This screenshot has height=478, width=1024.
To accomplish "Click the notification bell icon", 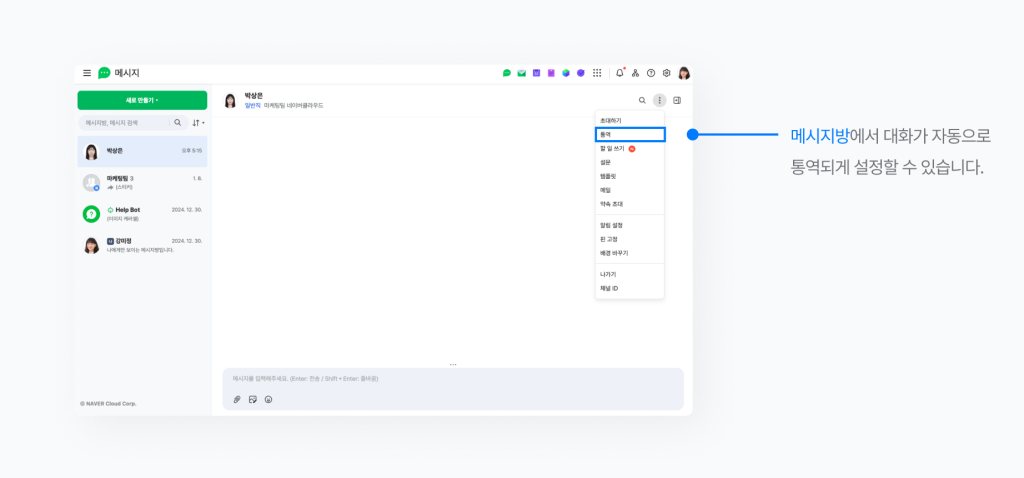I will [x=620, y=73].
